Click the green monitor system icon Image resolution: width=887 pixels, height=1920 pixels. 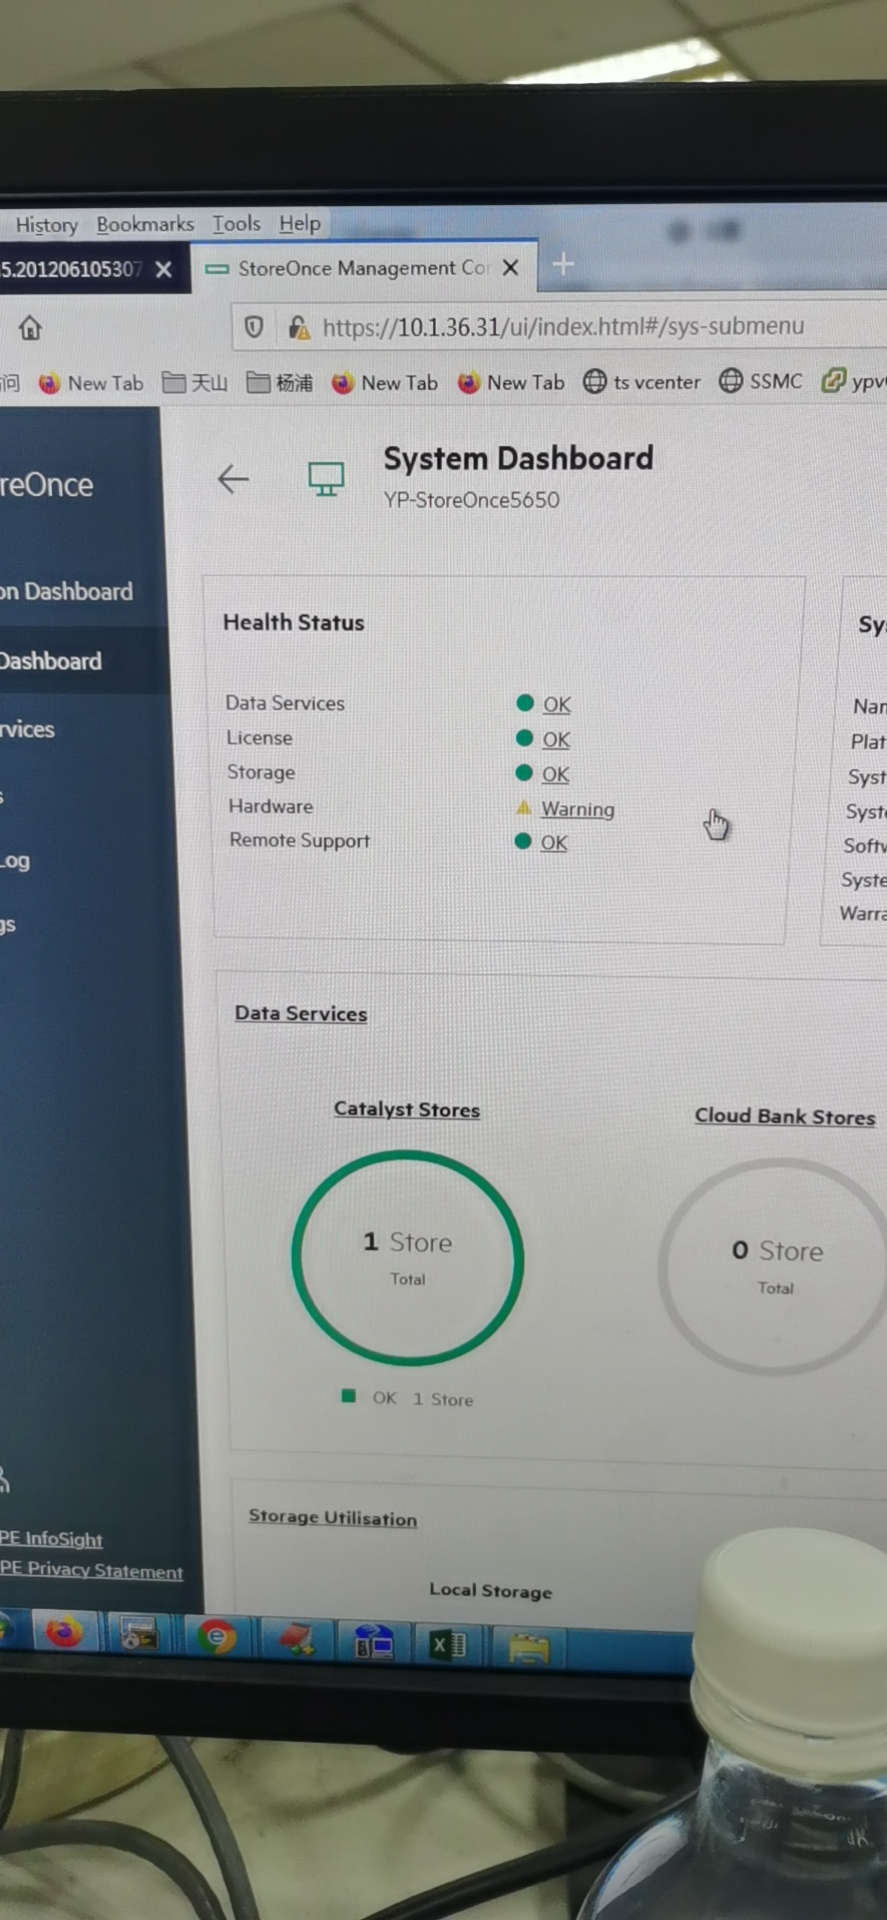pos(326,479)
